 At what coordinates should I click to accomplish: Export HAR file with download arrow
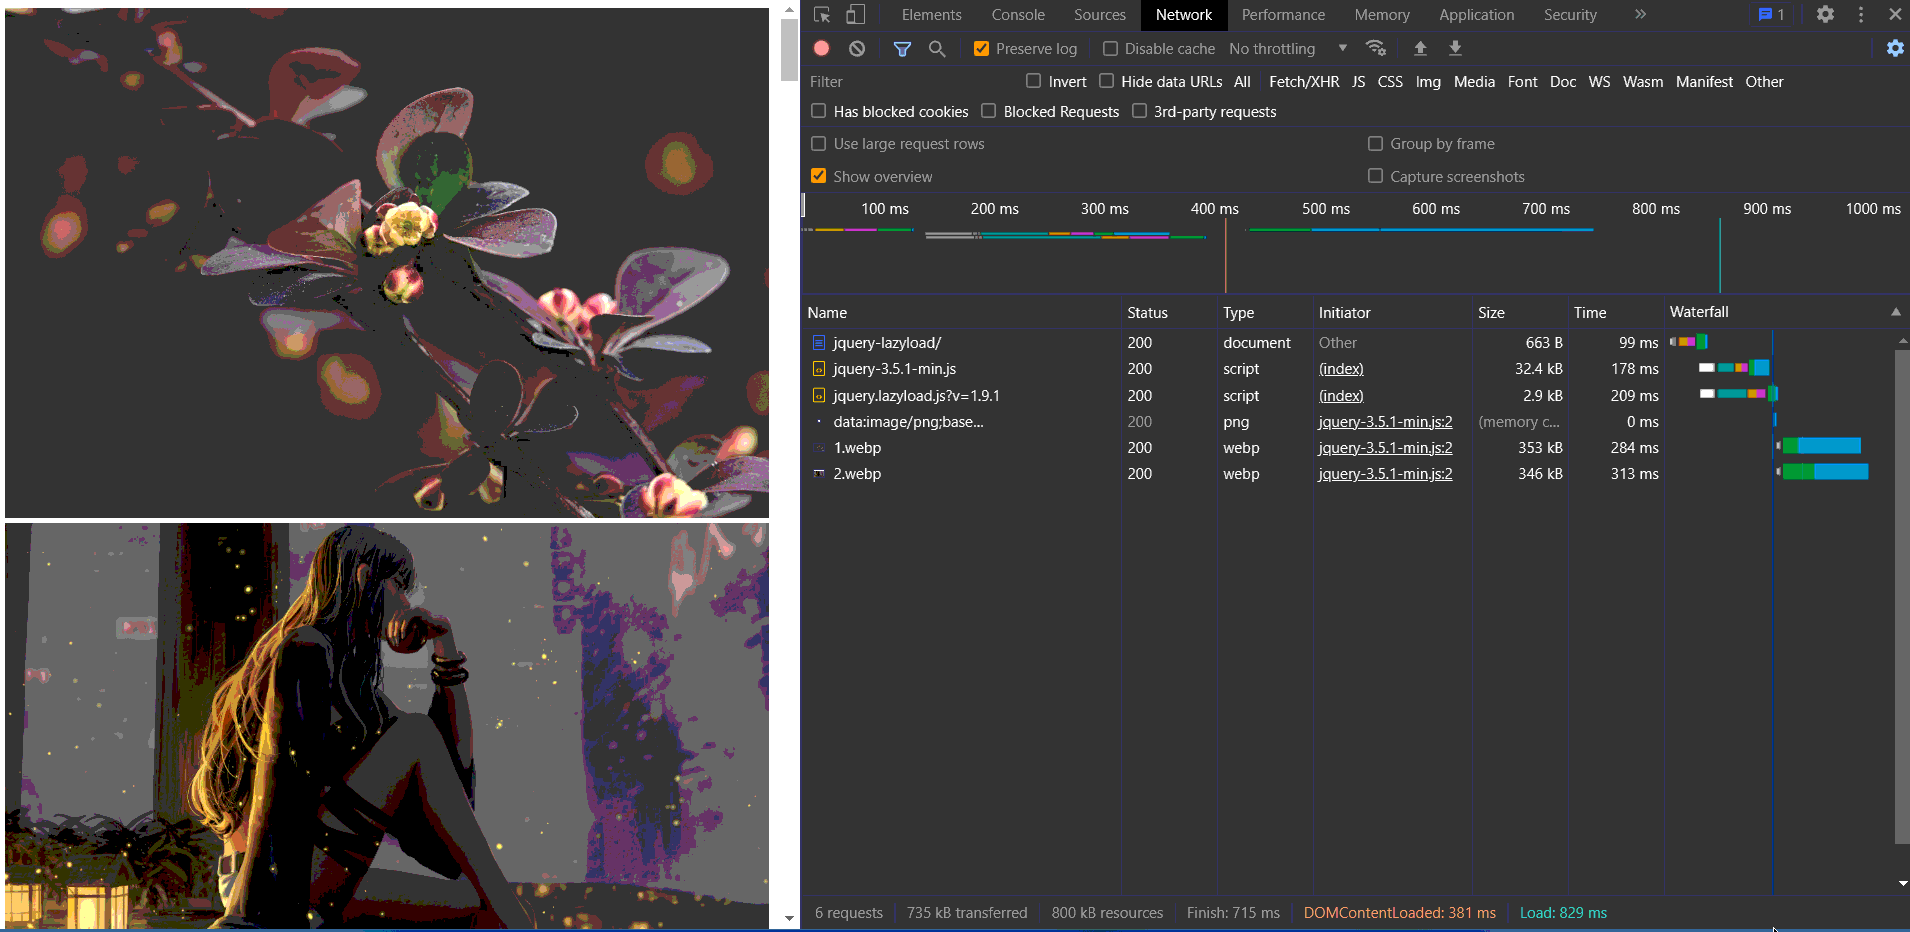pyautogui.click(x=1455, y=48)
